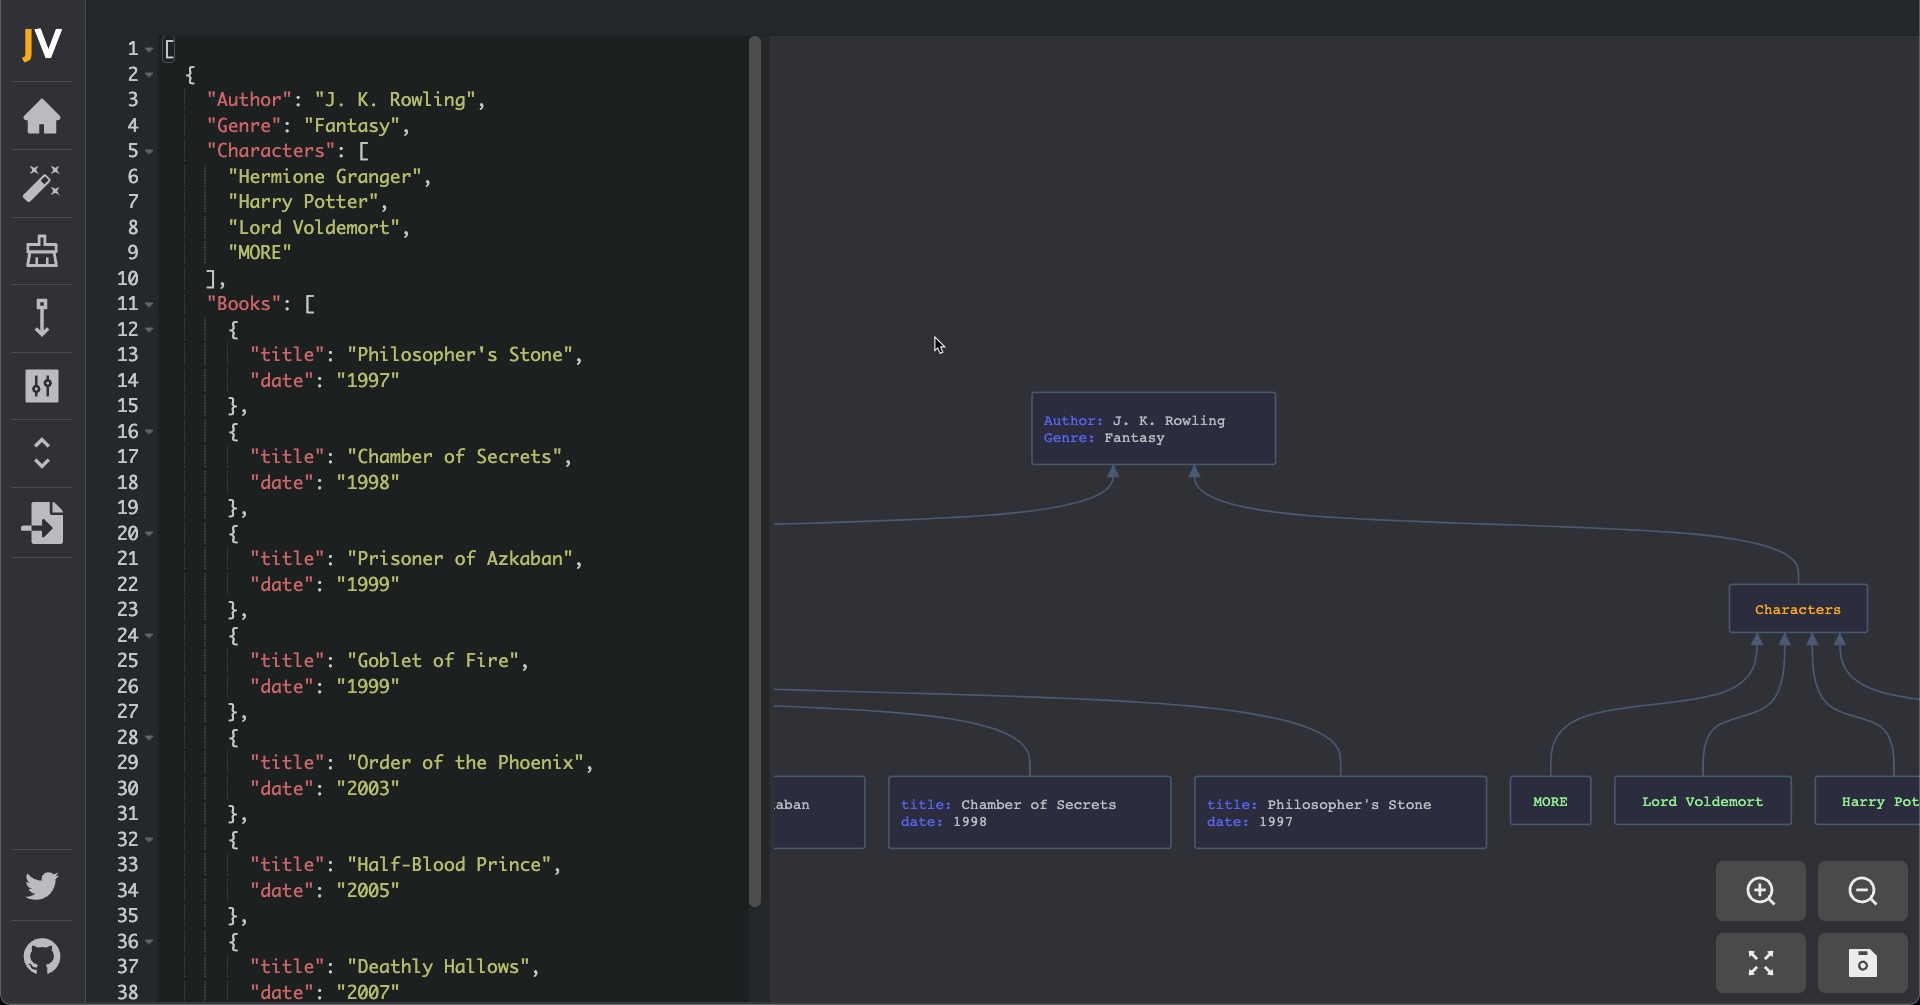Click the "2005" date value
Screen dimensions: 1920x1005
pyautogui.click(x=368, y=891)
